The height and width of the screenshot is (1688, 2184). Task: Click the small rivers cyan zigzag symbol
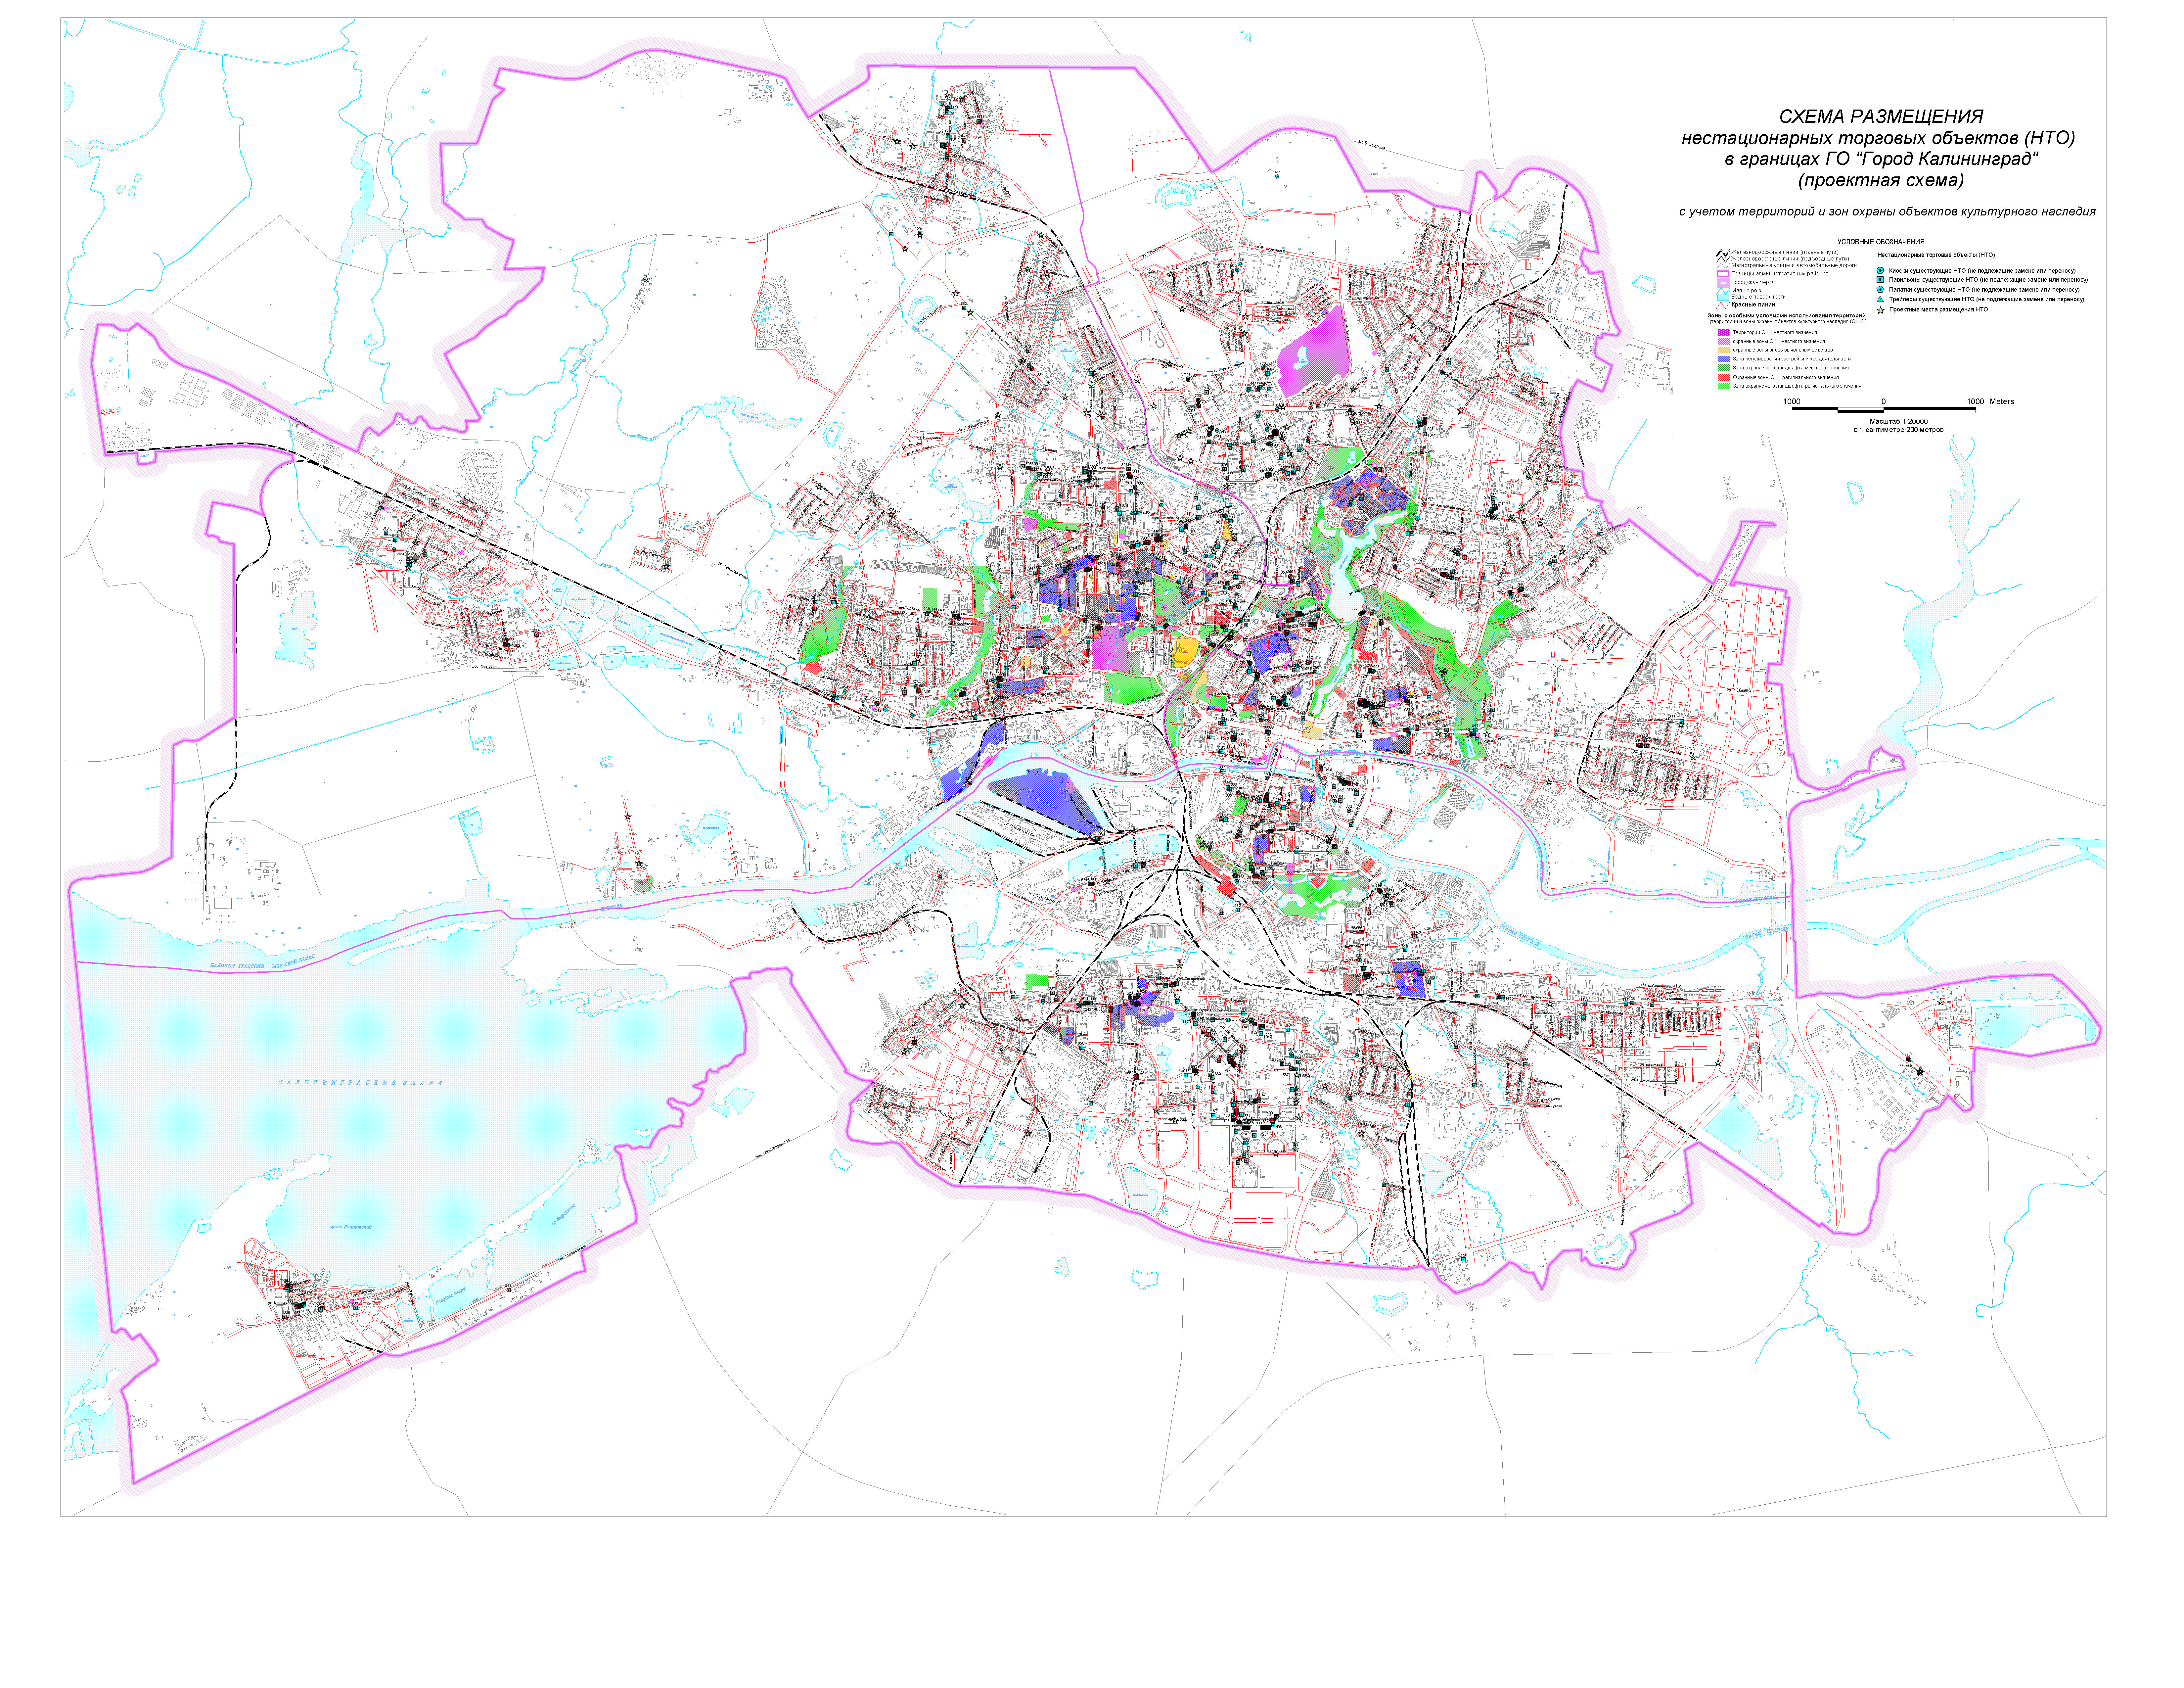click(x=1723, y=291)
